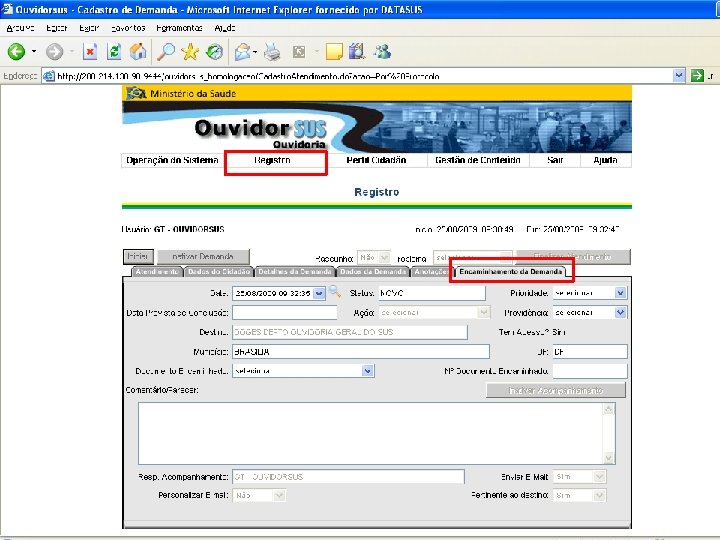Image resolution: width=720 pixels, height=540 pixels.
Task: Open the Operação do Sistema menu
Action: point(172,160)
